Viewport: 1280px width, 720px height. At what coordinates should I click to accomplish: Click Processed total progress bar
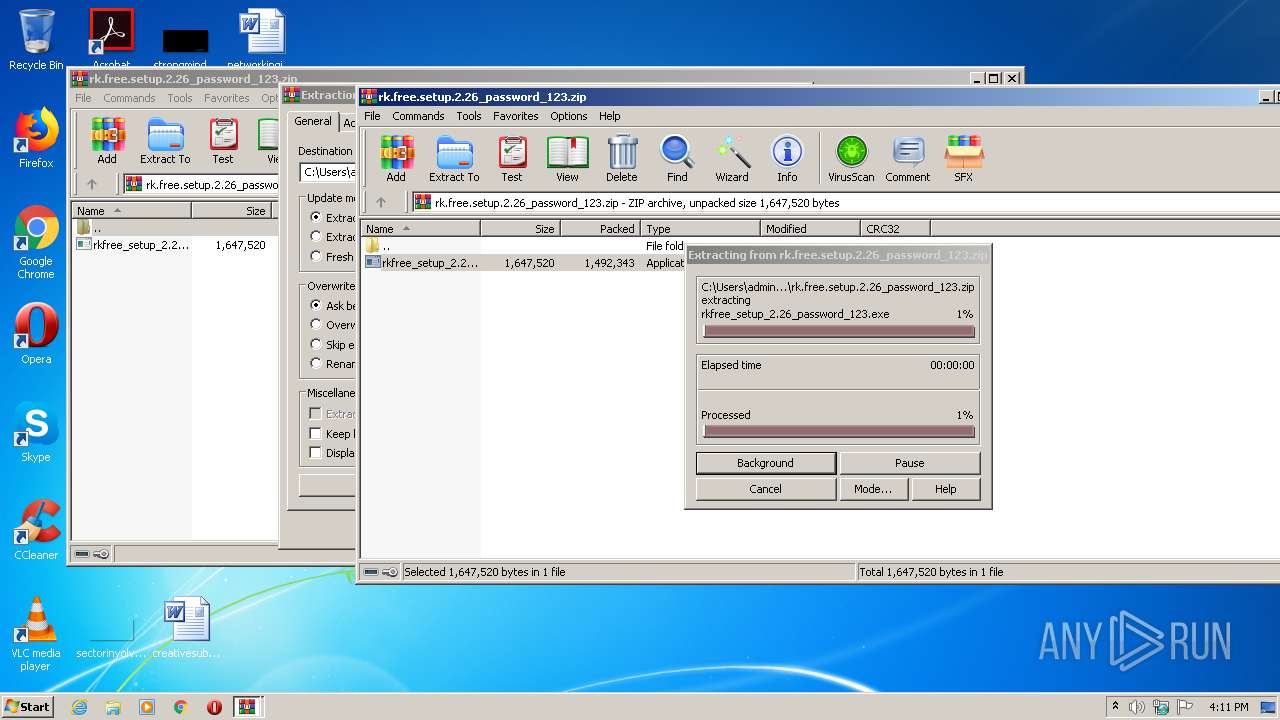[839, 432]
